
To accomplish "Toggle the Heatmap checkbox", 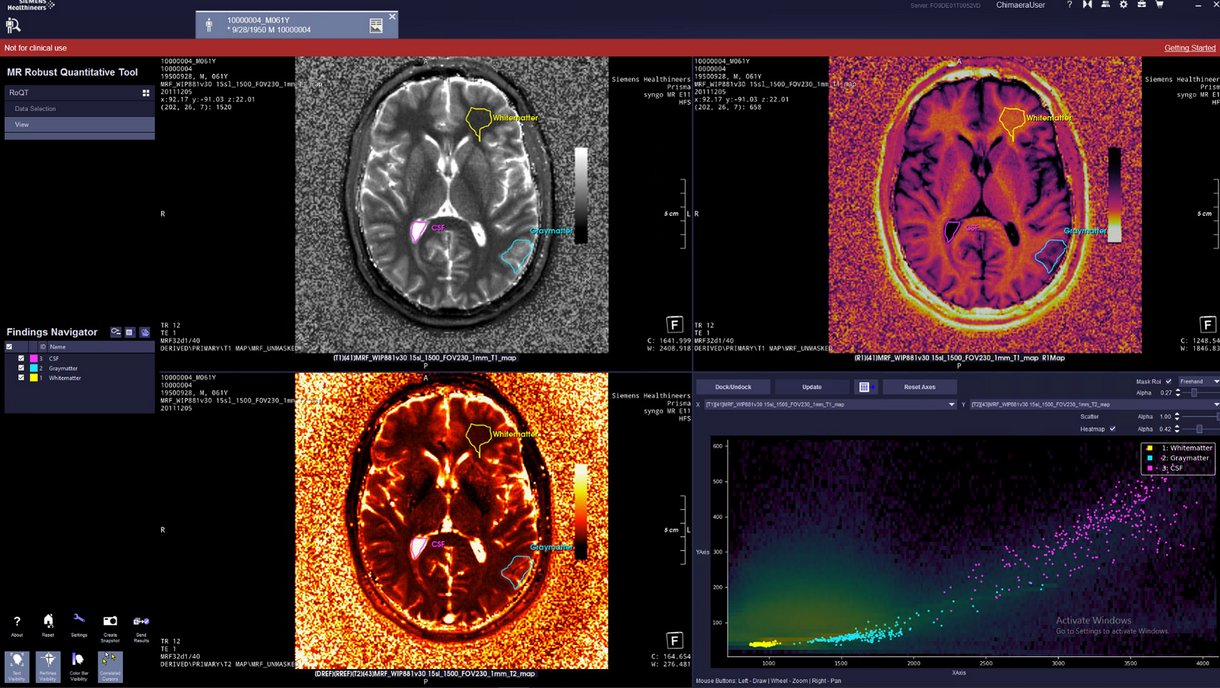I will pos(1112,429).
